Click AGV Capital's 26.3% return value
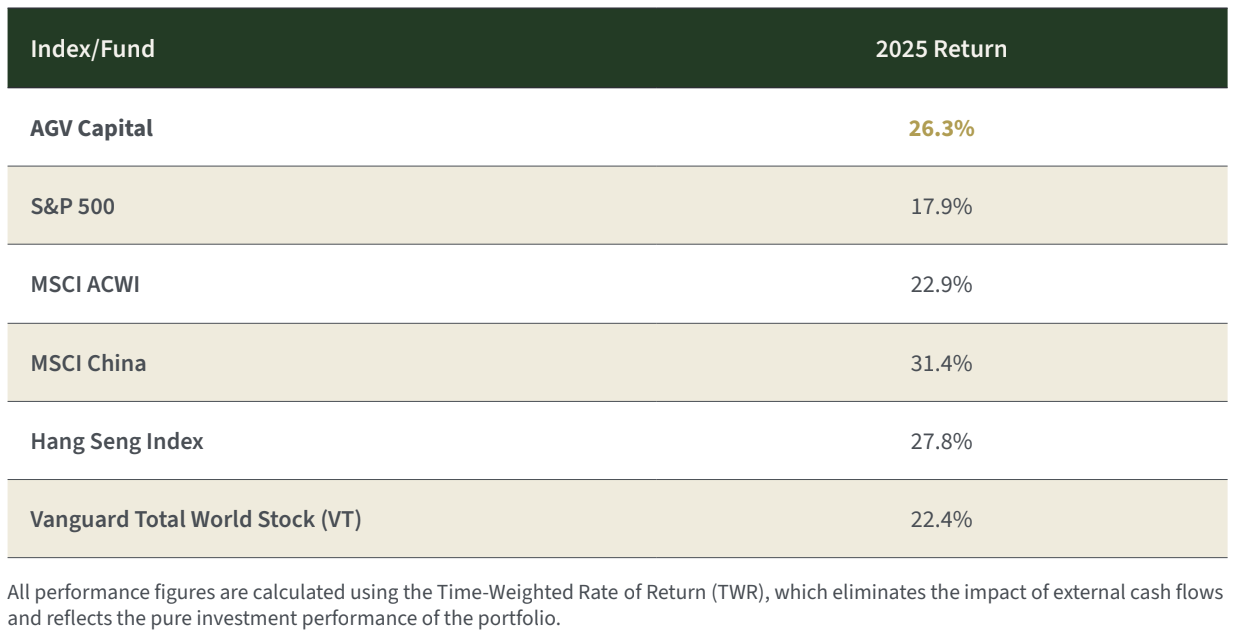This screenshot has height=640, width=1234. [x=941, y=128]
